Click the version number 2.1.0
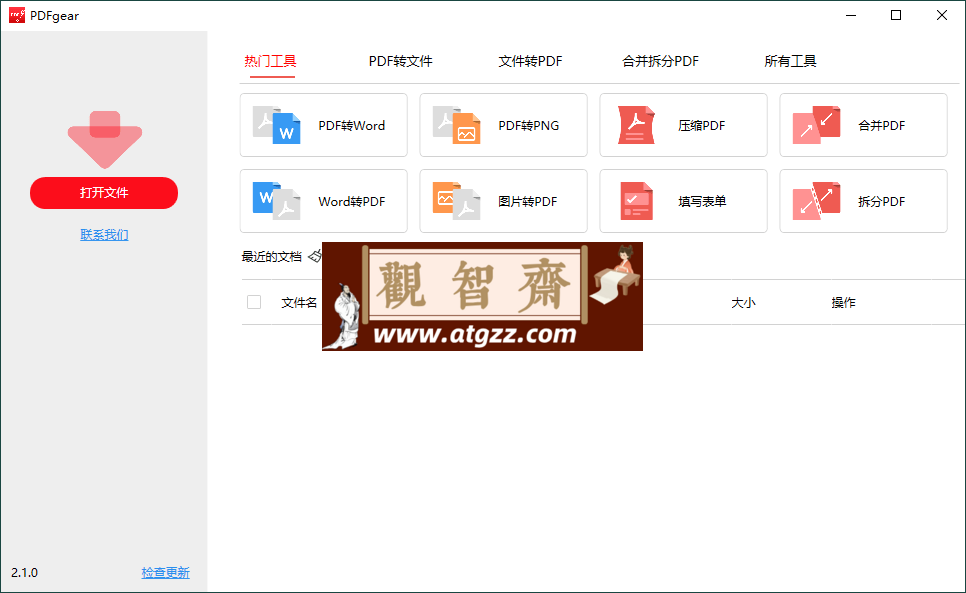 pos(25,573)
